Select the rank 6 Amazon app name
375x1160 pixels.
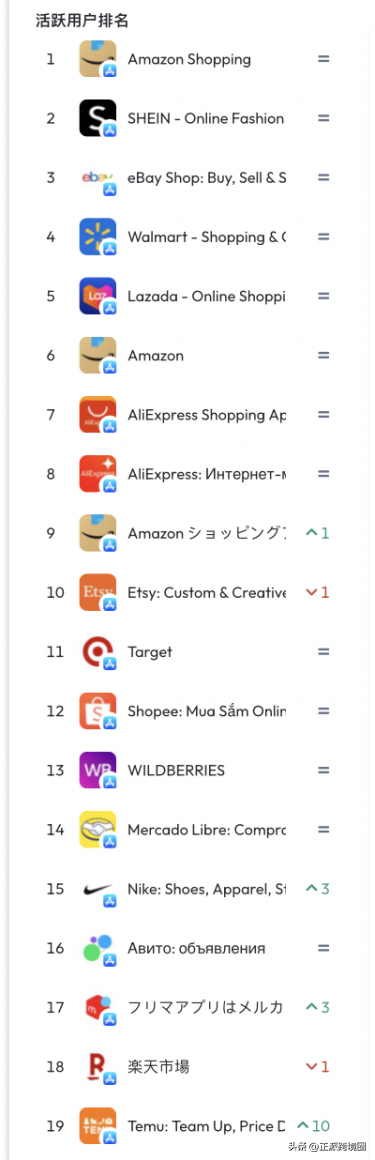click(155, 356)
